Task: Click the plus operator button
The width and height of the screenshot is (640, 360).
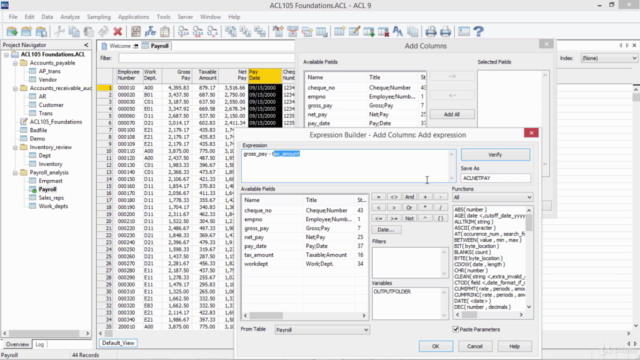Action: pyautogui.click(x=425, y=197)
